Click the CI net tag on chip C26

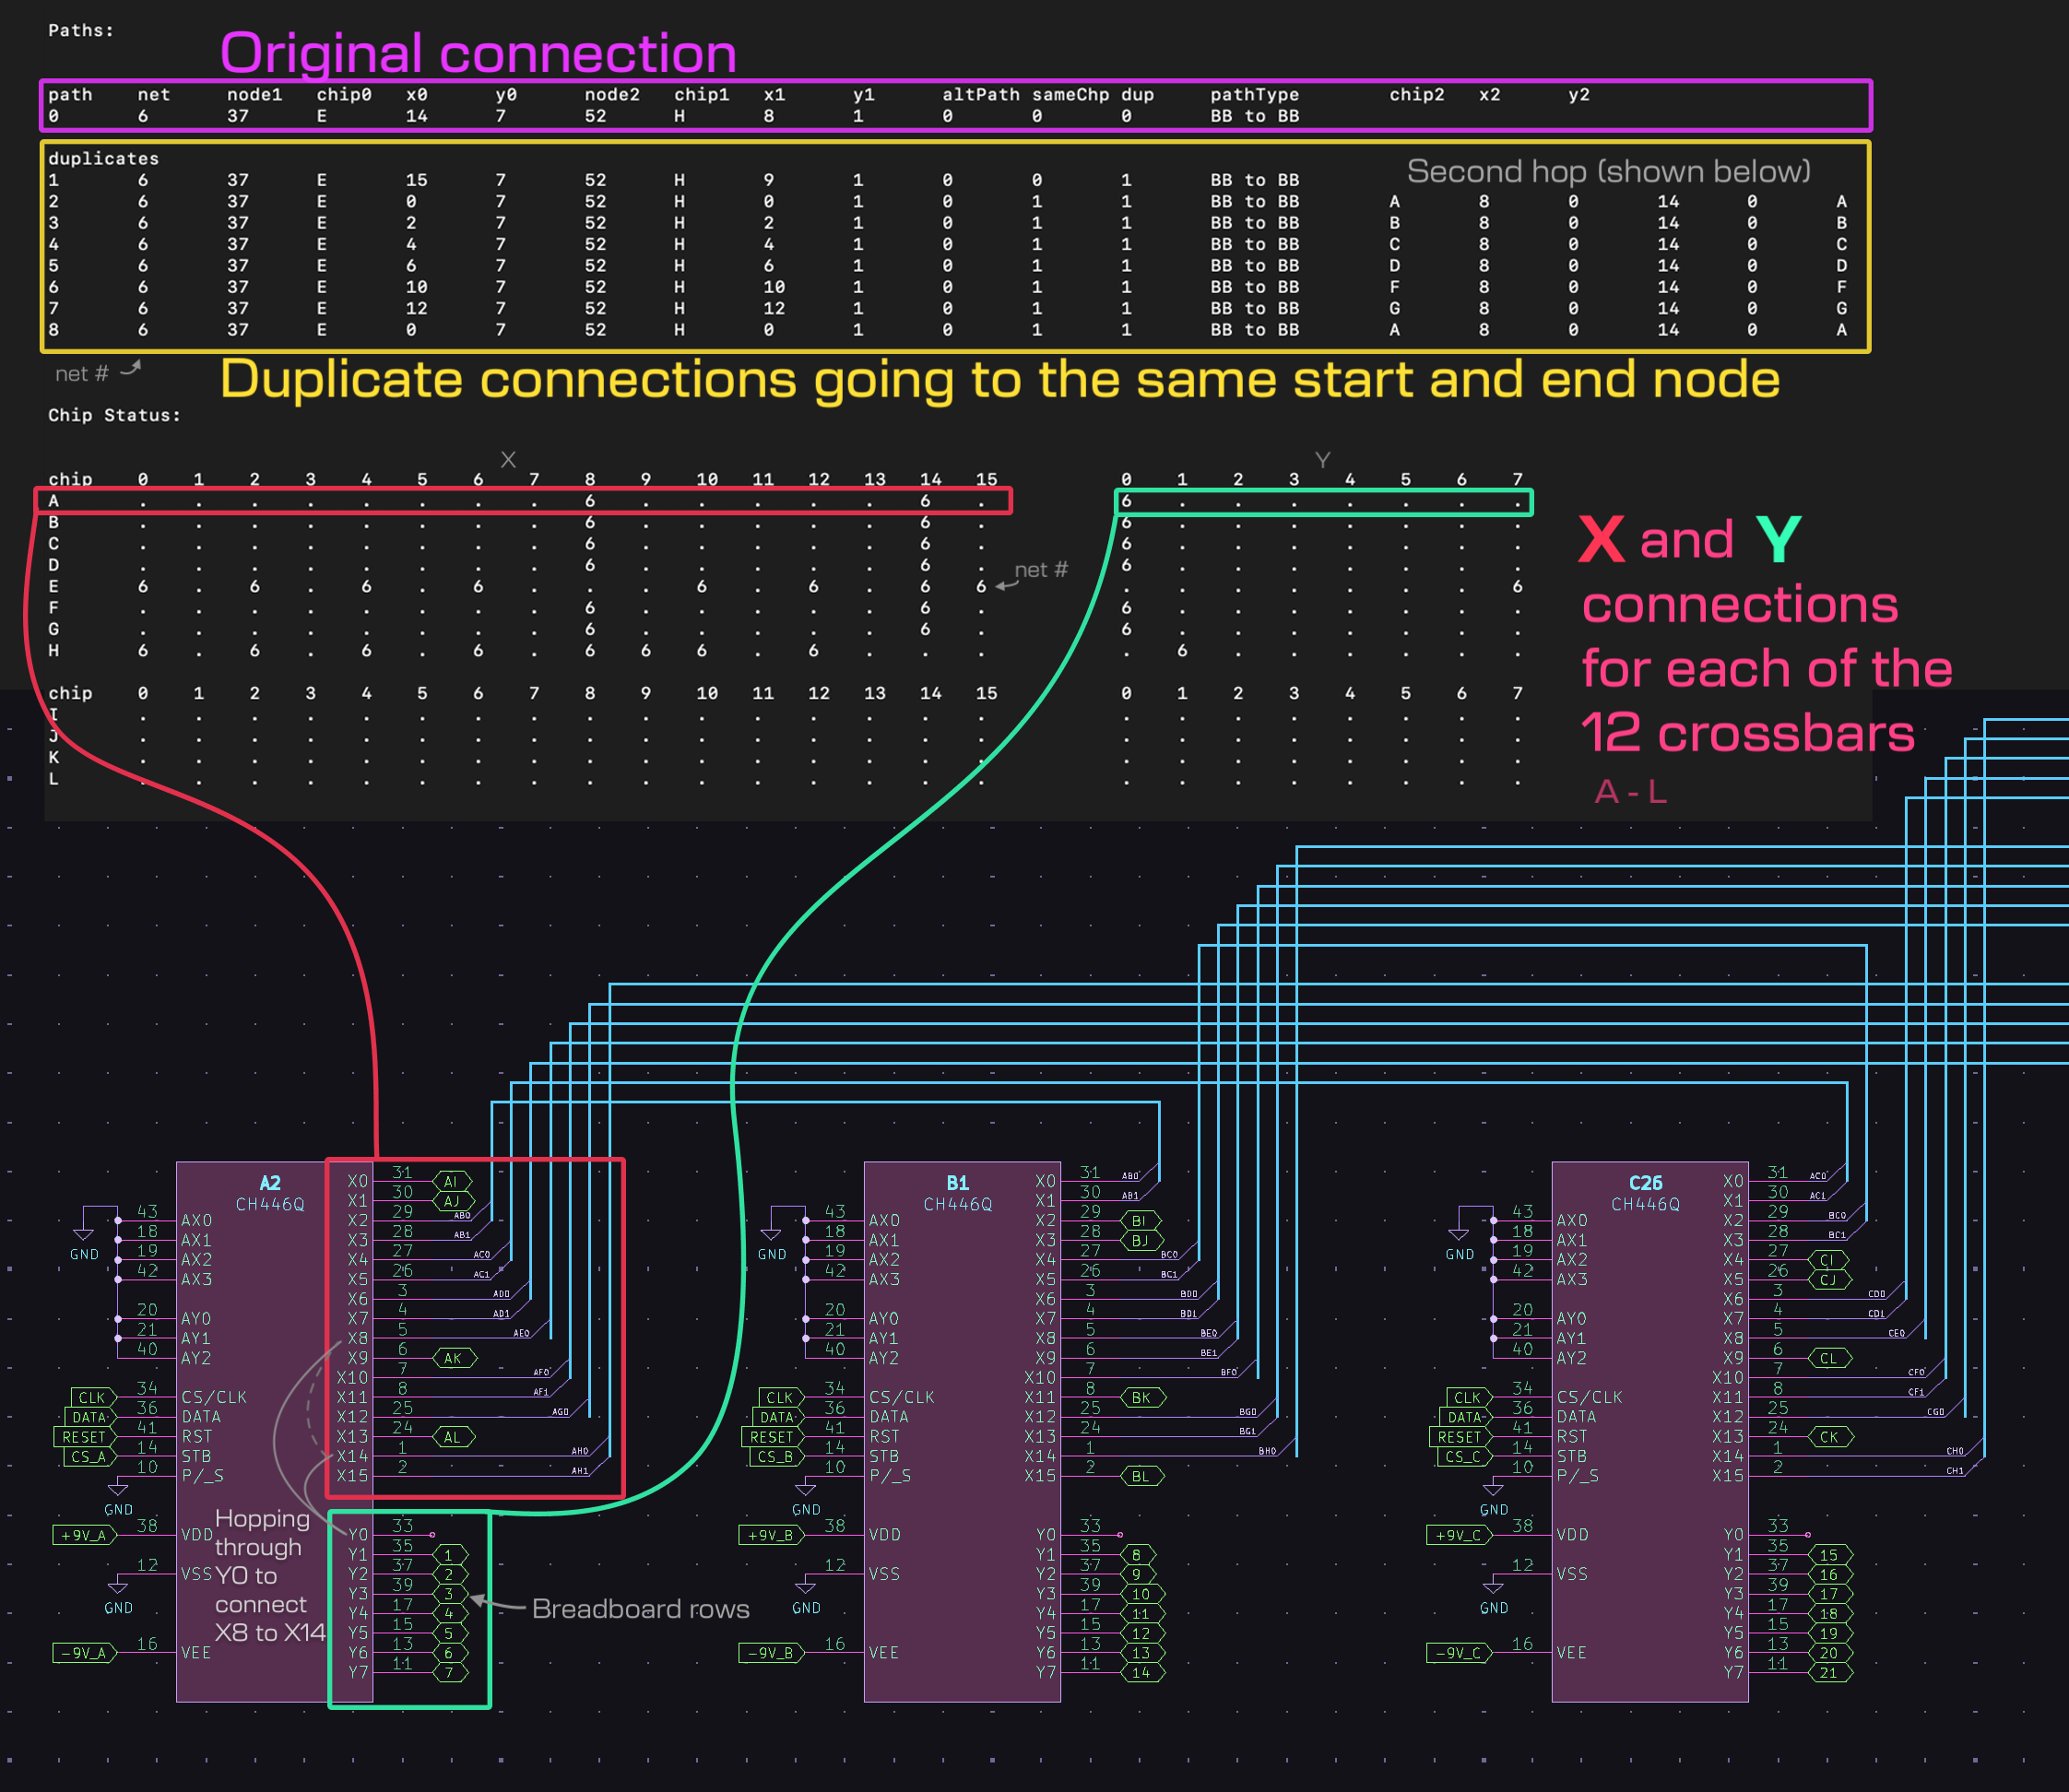click(1828, 1260)
